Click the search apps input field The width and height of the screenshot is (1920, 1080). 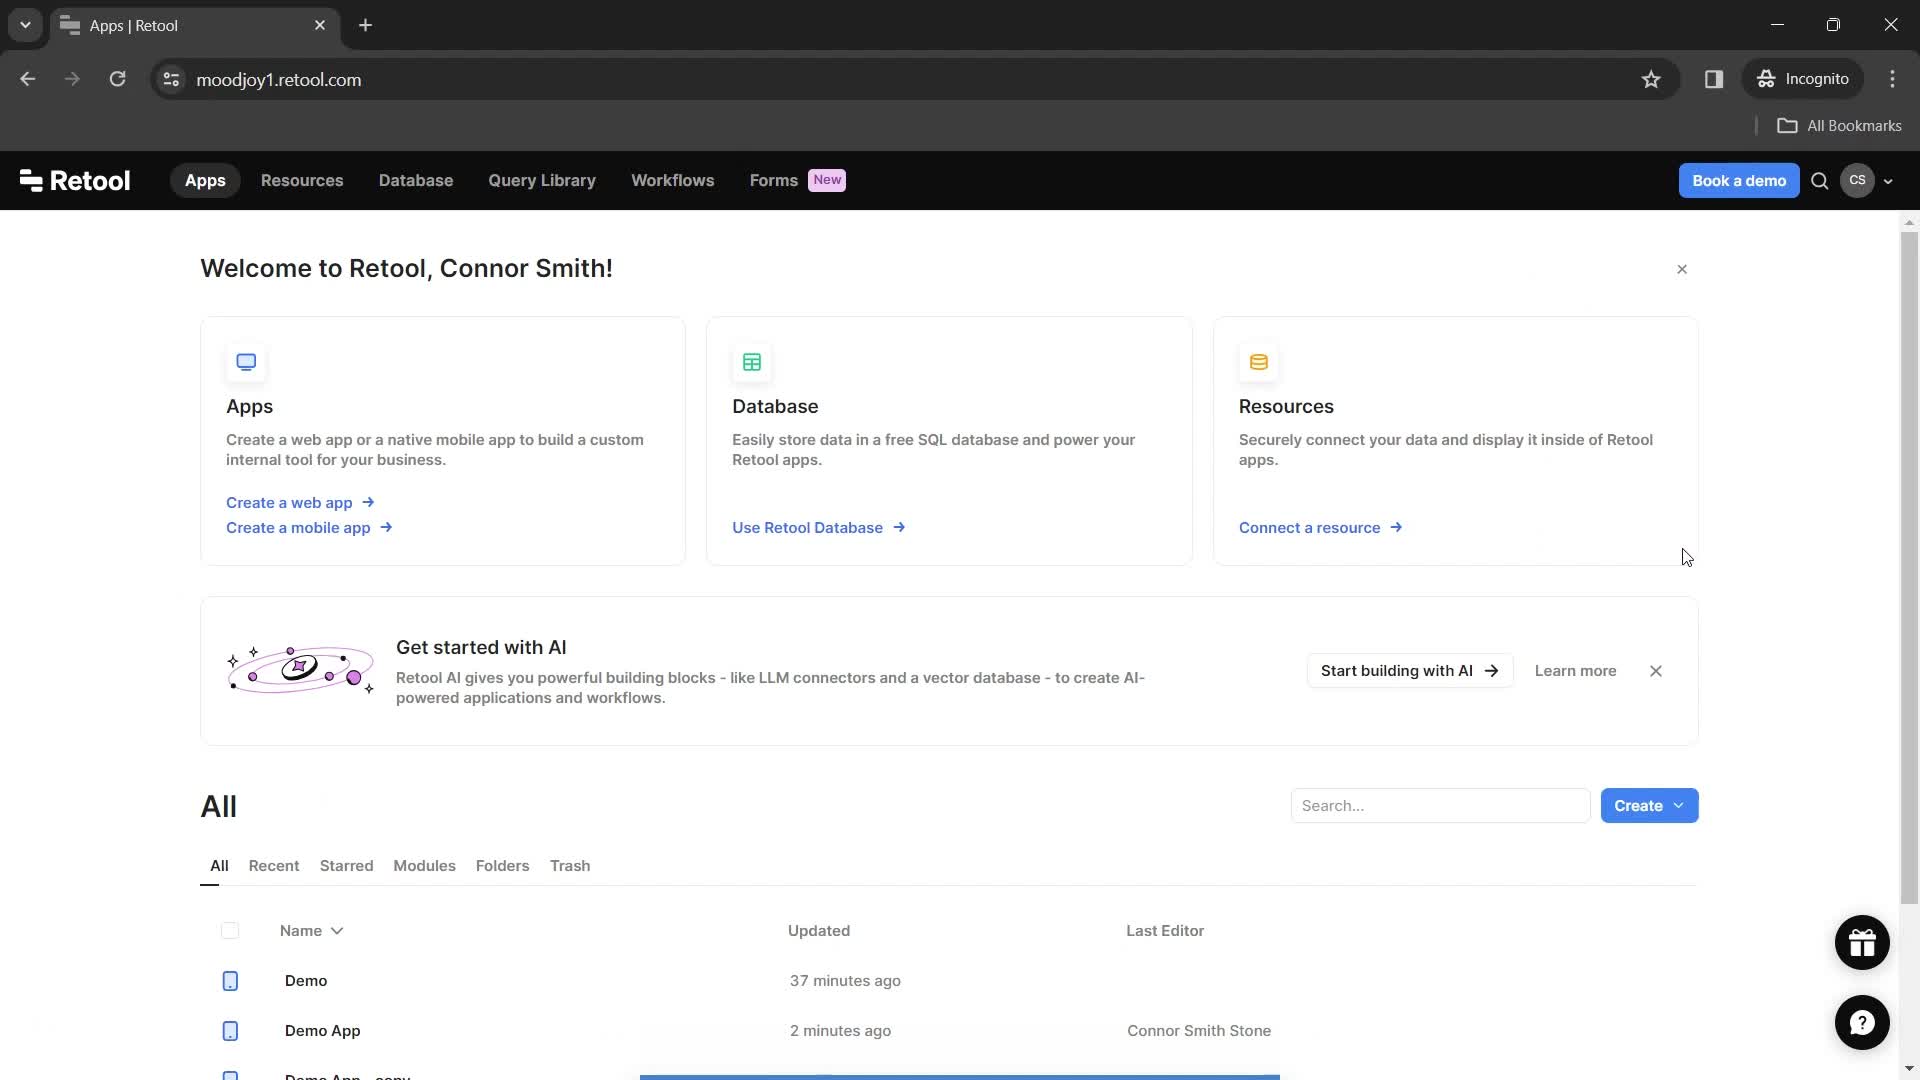pyautogui.click(x=1440, y=806)
